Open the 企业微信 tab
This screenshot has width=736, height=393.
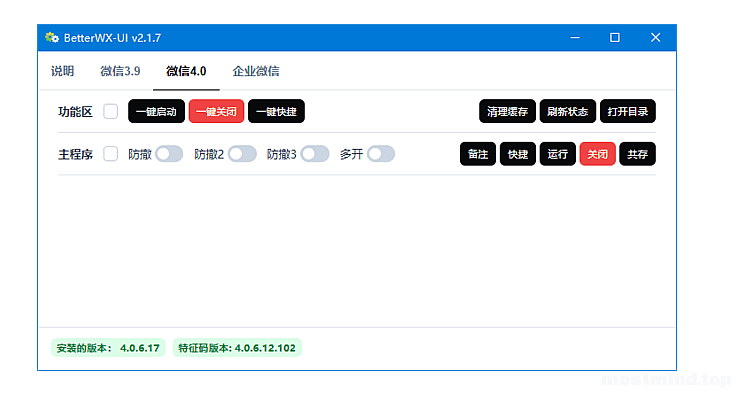click(256, 71)
